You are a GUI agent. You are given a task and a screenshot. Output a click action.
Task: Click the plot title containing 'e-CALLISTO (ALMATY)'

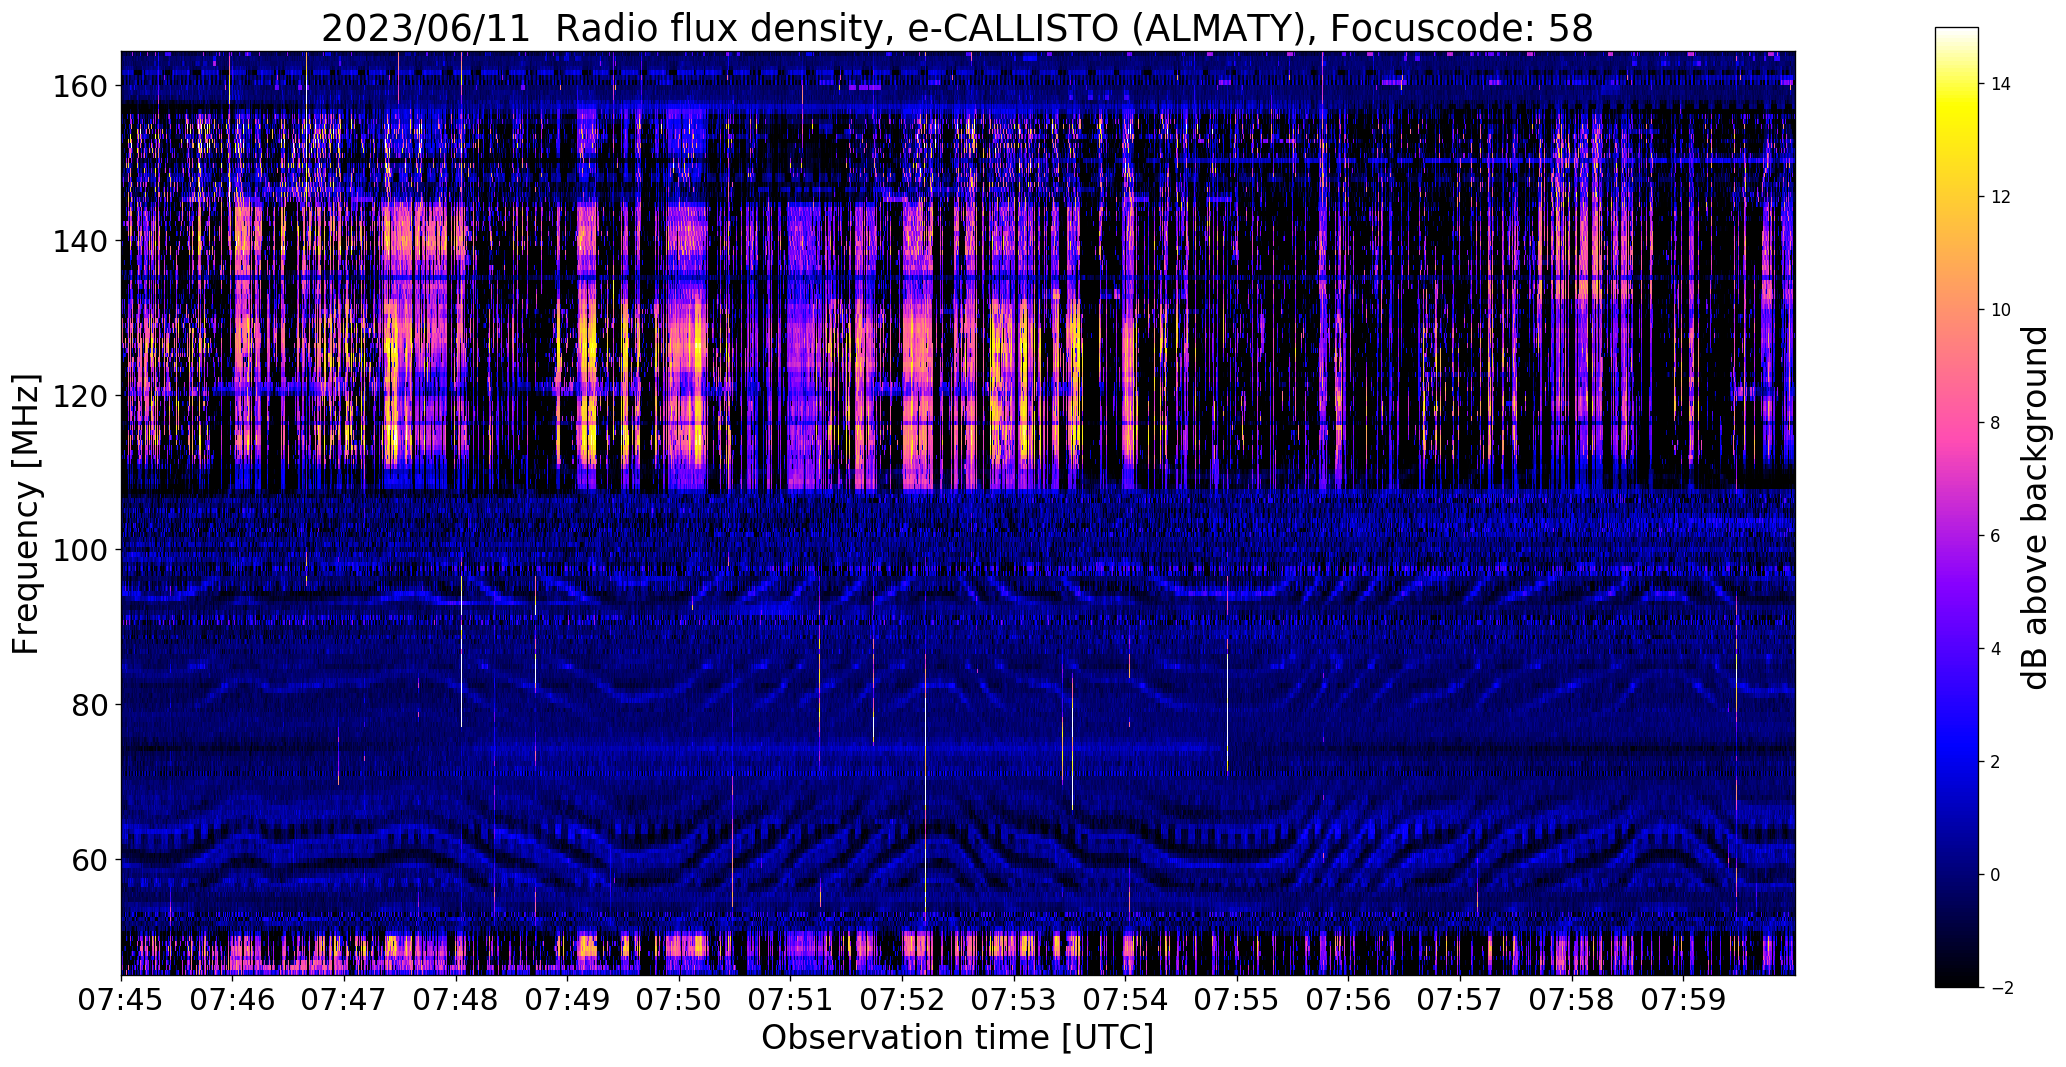tap(957, 28)
